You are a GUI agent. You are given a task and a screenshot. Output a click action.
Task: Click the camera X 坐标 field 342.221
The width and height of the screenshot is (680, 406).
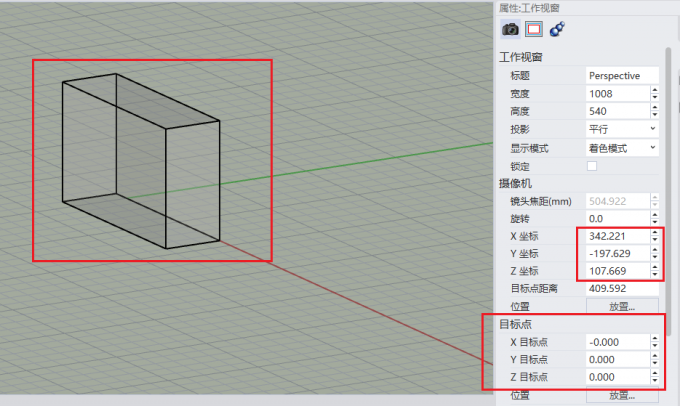coord(618,236)
